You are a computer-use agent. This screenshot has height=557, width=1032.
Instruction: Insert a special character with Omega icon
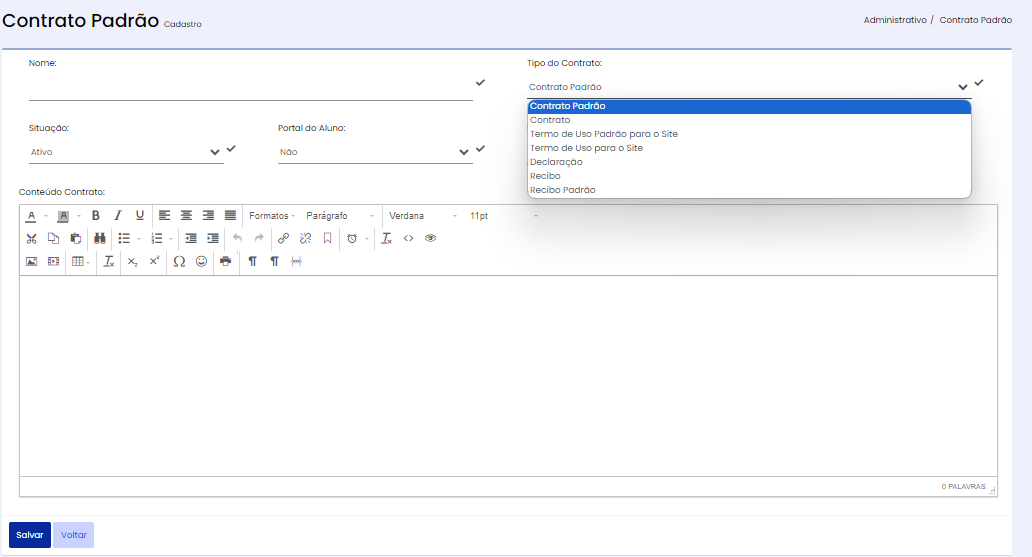(x=179, y=261)
